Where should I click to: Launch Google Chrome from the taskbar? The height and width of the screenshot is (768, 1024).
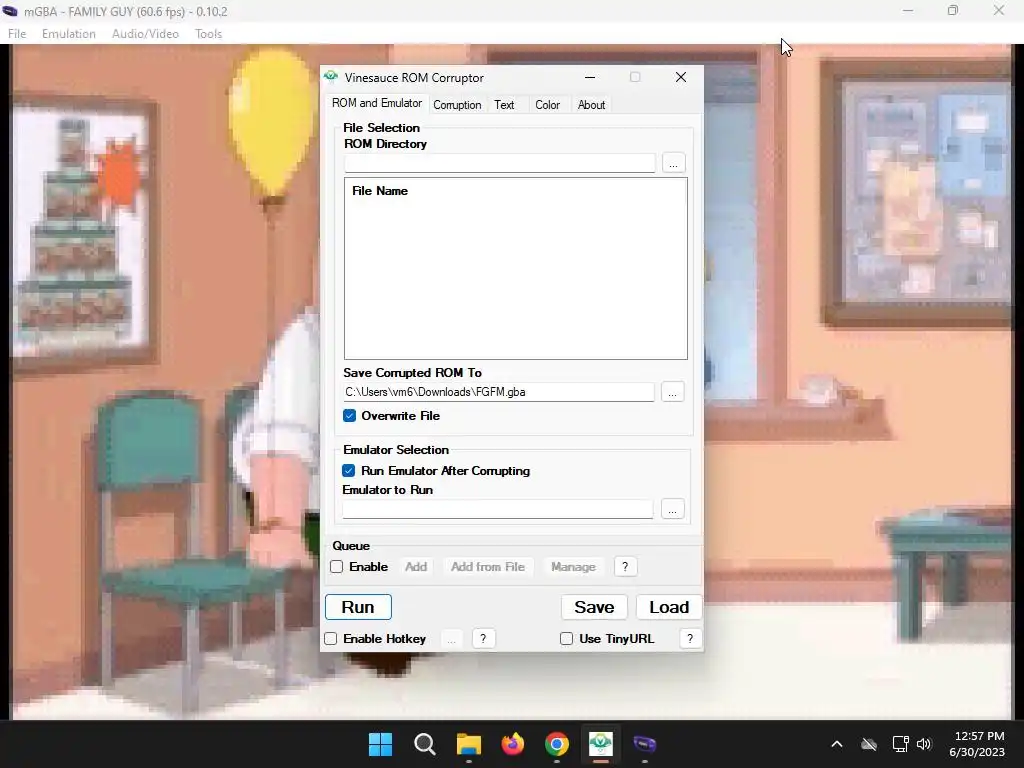pyautogui.click(x=556, y=744)
